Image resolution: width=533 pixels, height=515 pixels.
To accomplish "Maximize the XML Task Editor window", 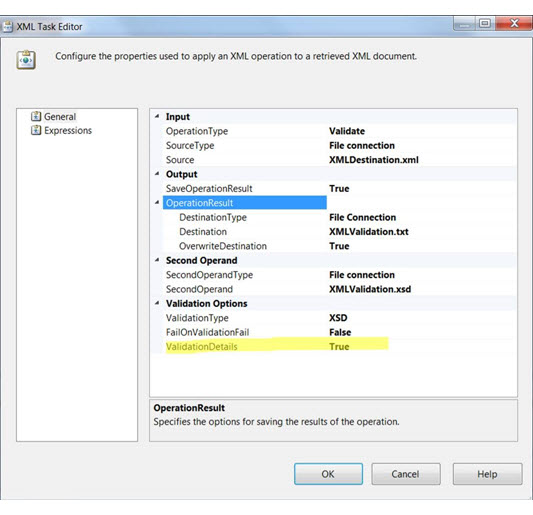I will [485, 23].
